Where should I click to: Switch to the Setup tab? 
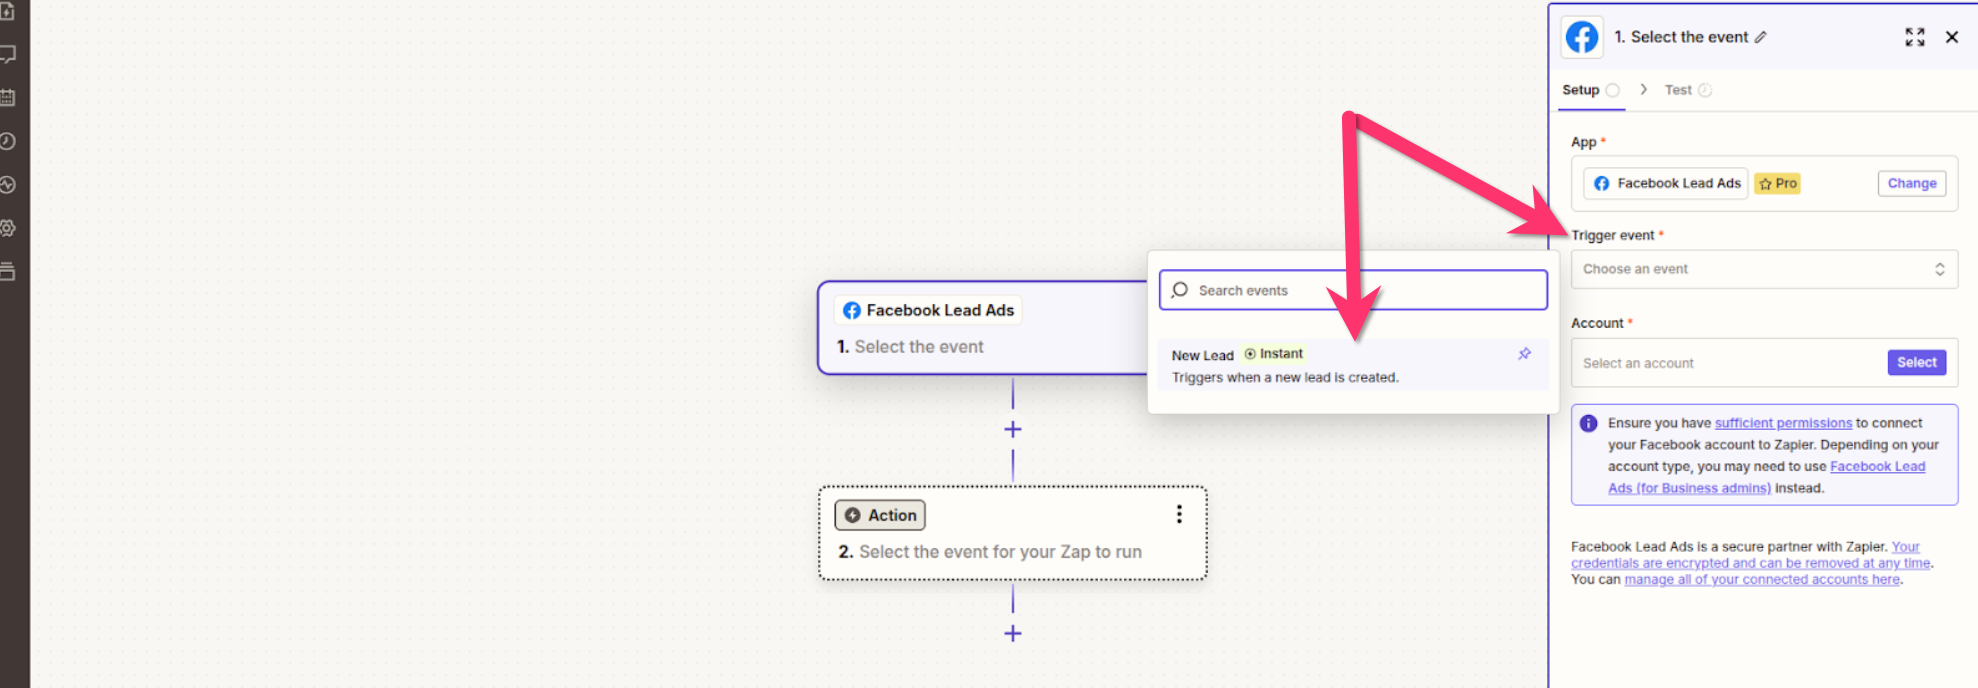[1581, 90]
